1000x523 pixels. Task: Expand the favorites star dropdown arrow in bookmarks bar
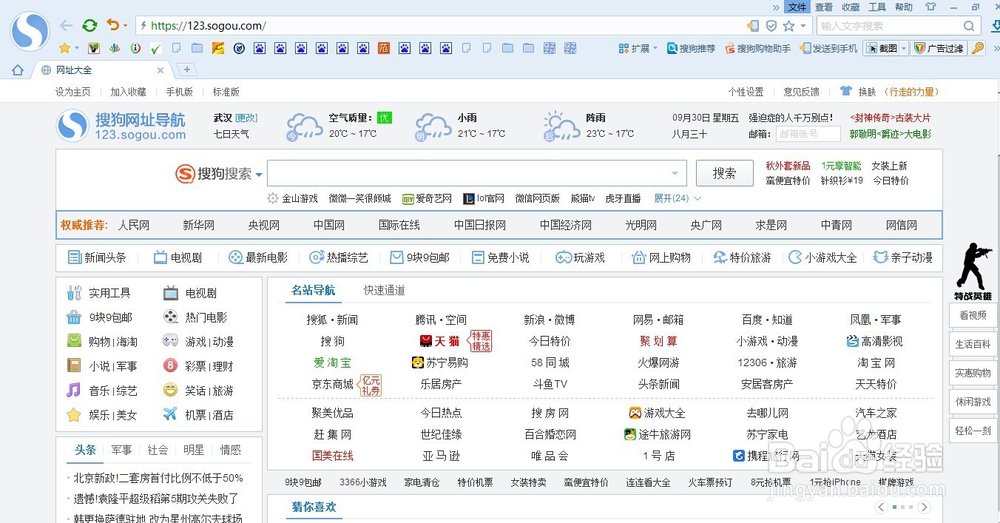(77, 48)
